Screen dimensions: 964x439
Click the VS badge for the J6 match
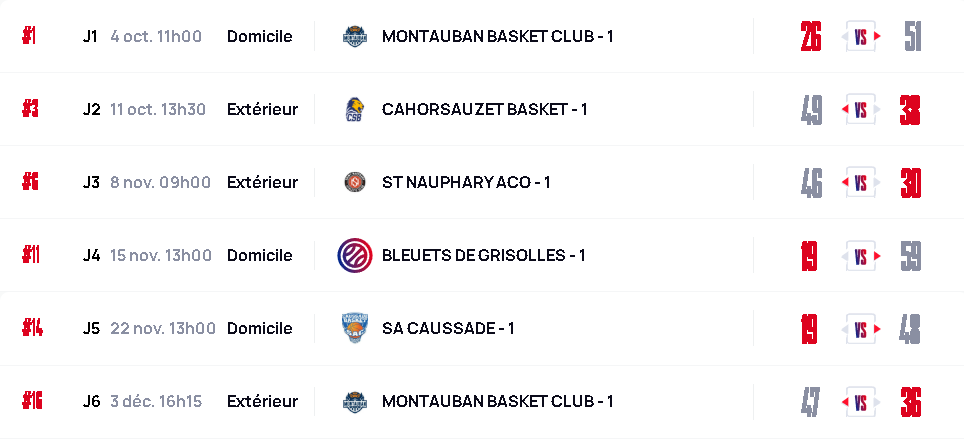[x=860, y=401]
